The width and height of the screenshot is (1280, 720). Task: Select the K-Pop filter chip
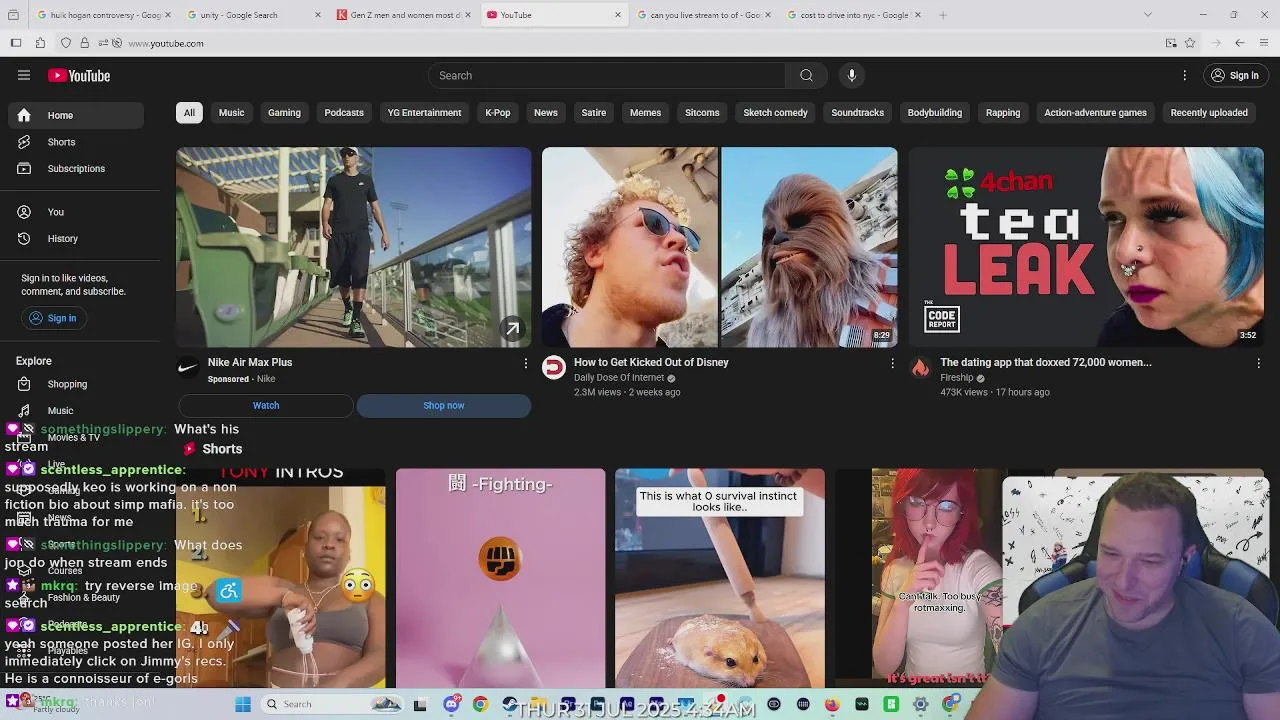(x=498, y=112)
